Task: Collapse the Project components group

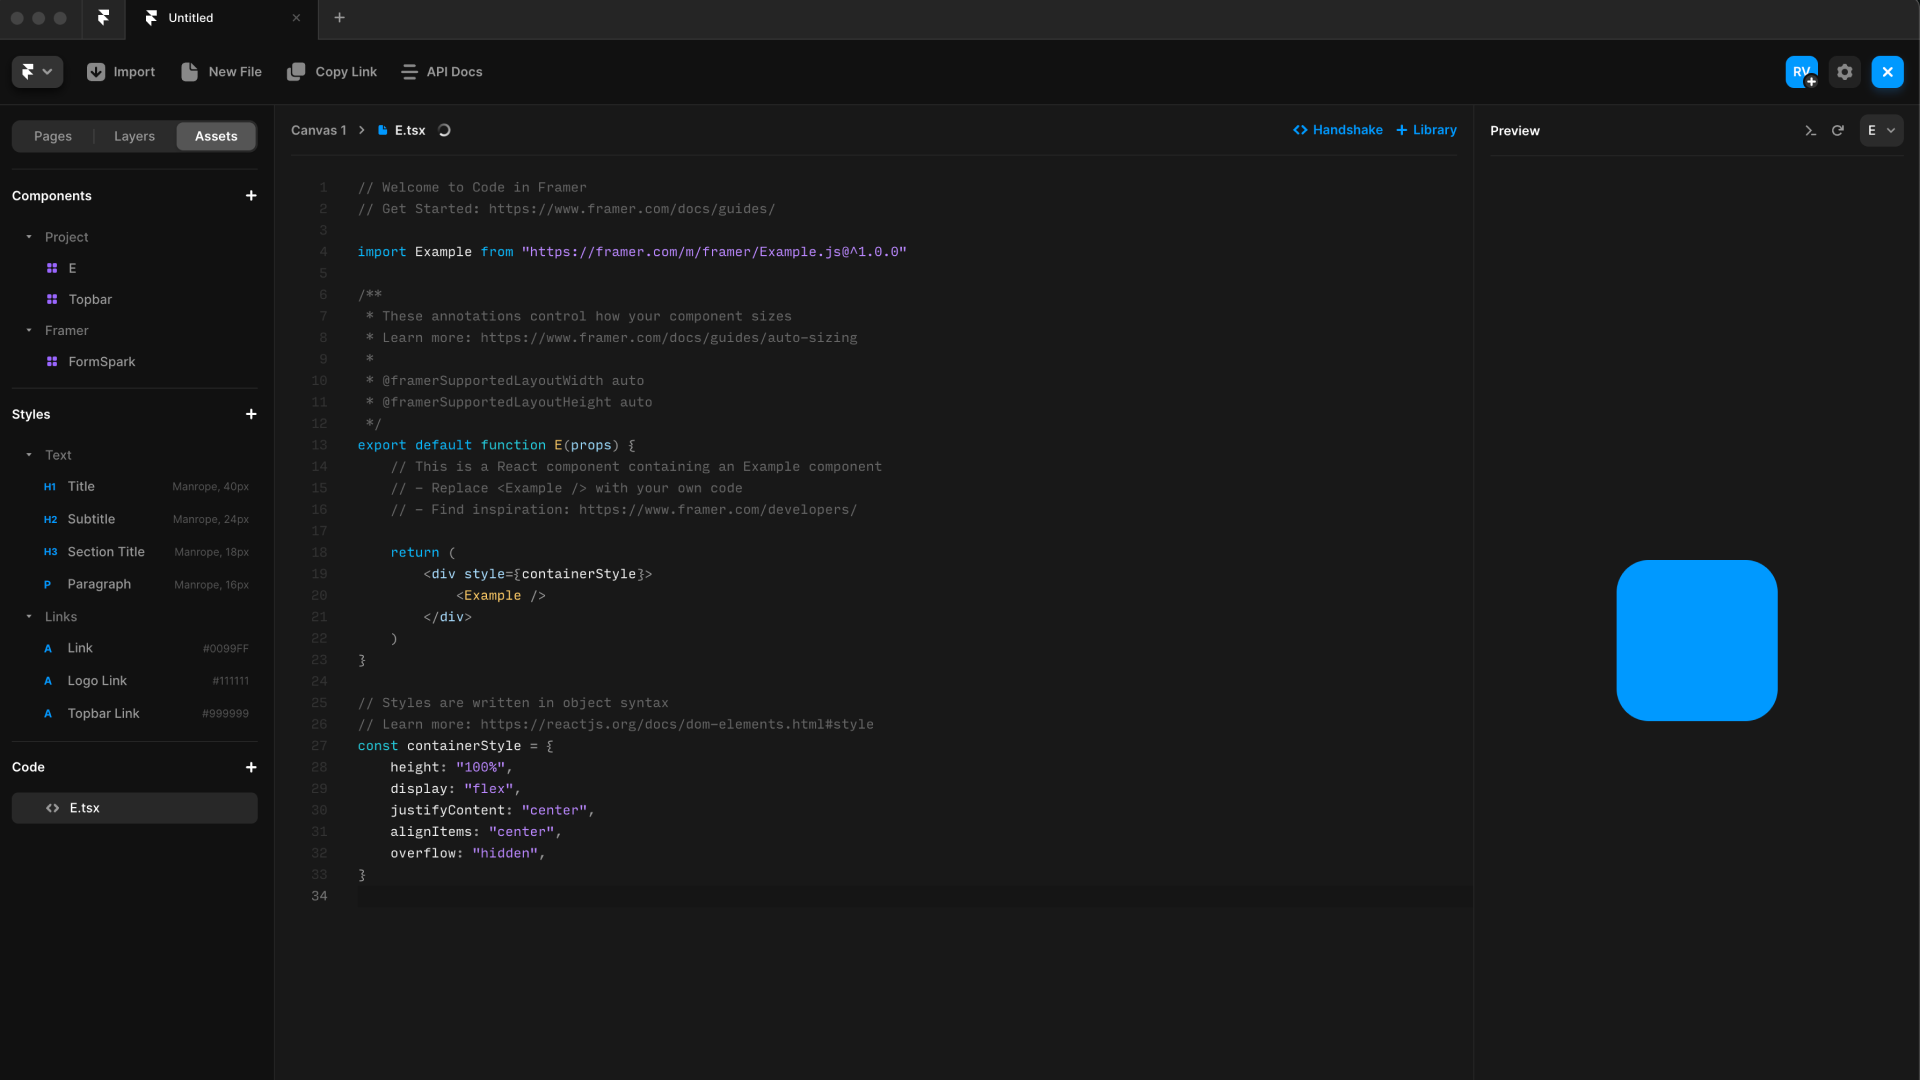Action: (29, 237)
